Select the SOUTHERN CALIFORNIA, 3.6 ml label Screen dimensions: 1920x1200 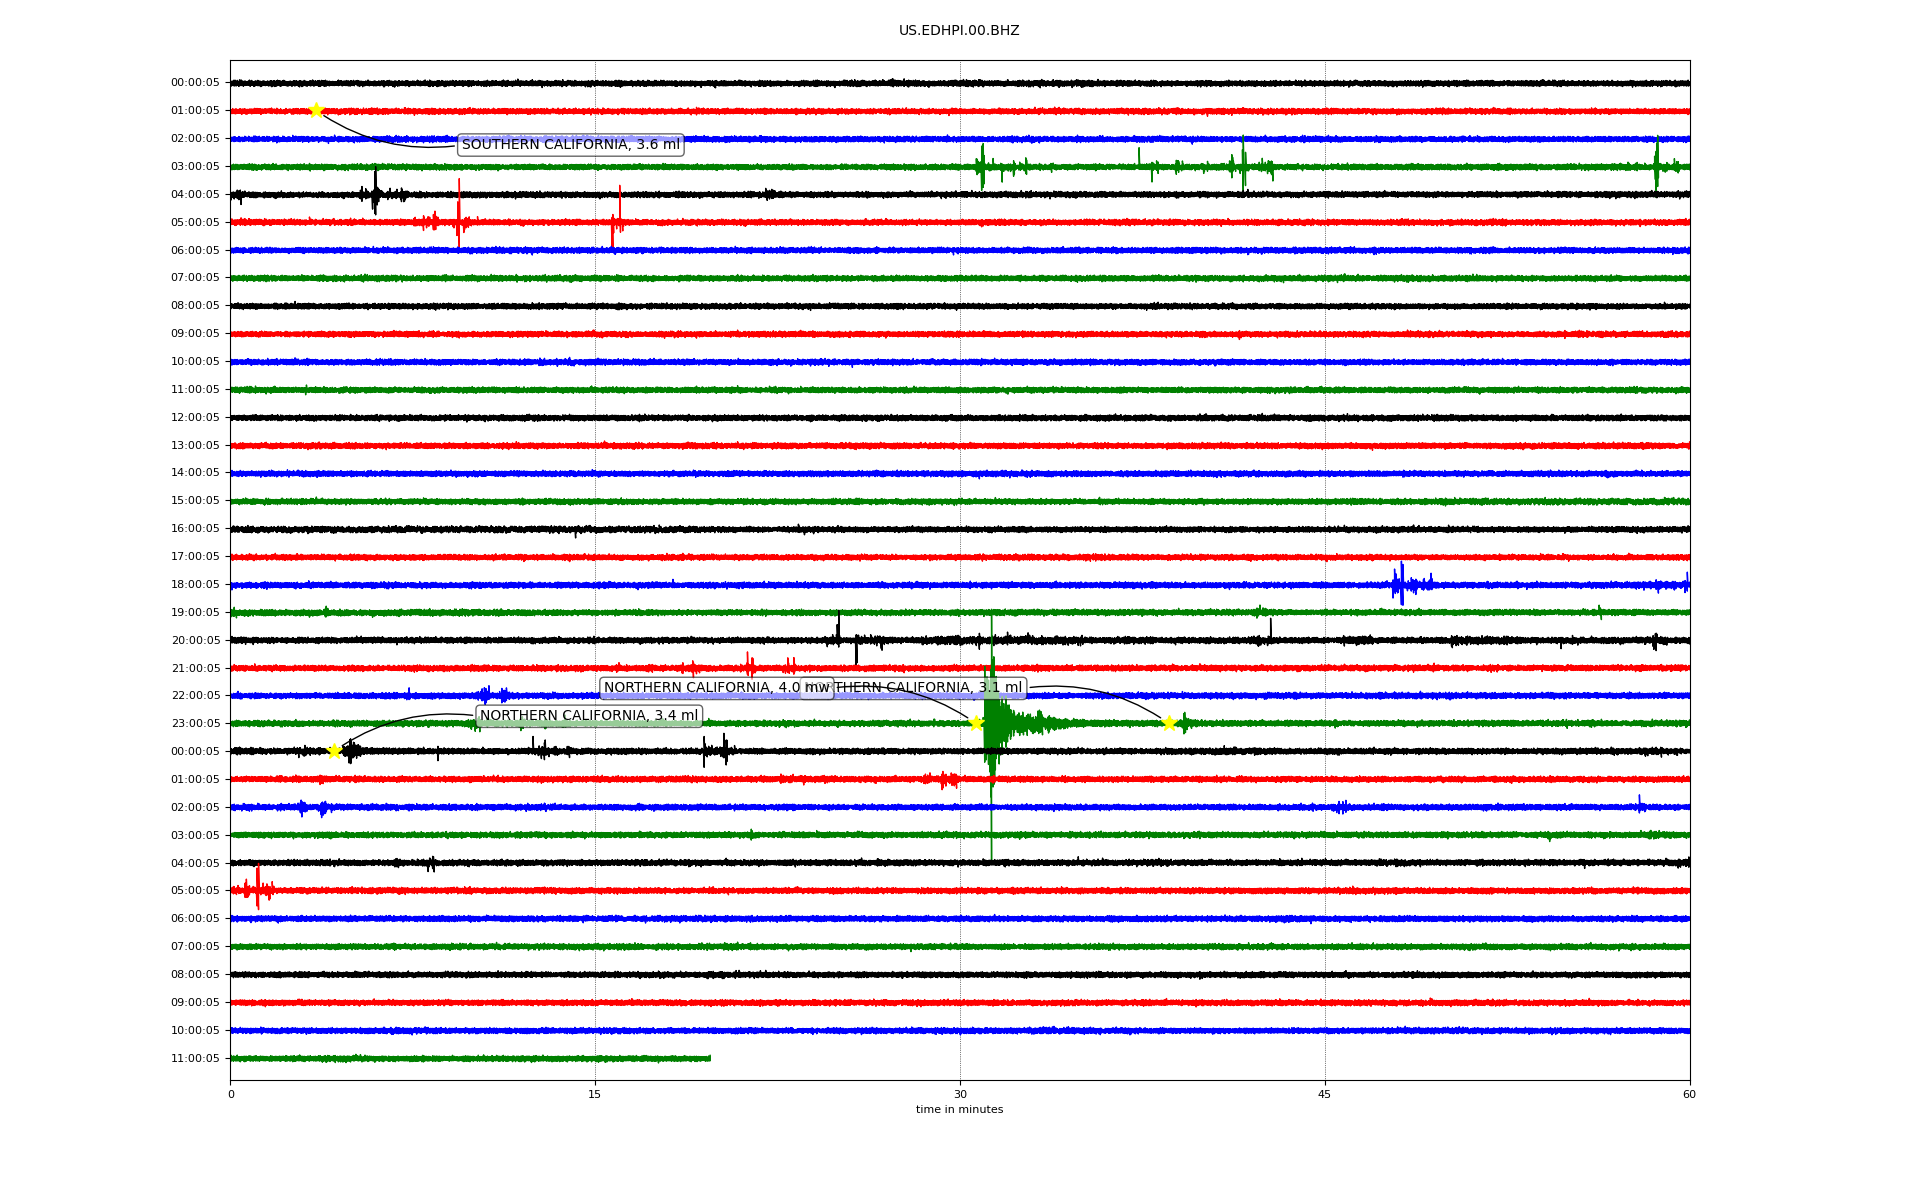(570, 145)
